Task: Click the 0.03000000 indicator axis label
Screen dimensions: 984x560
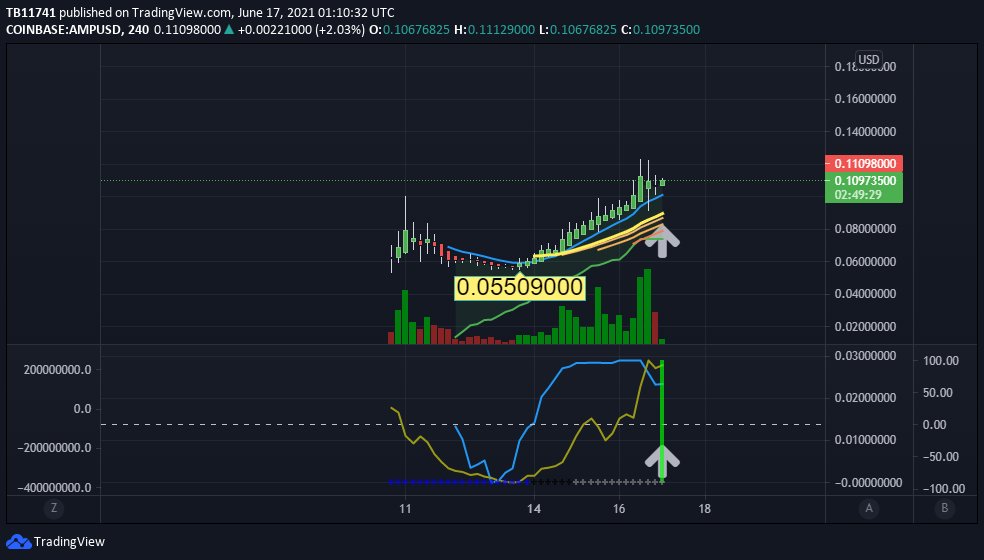Action: click(865, 355)
